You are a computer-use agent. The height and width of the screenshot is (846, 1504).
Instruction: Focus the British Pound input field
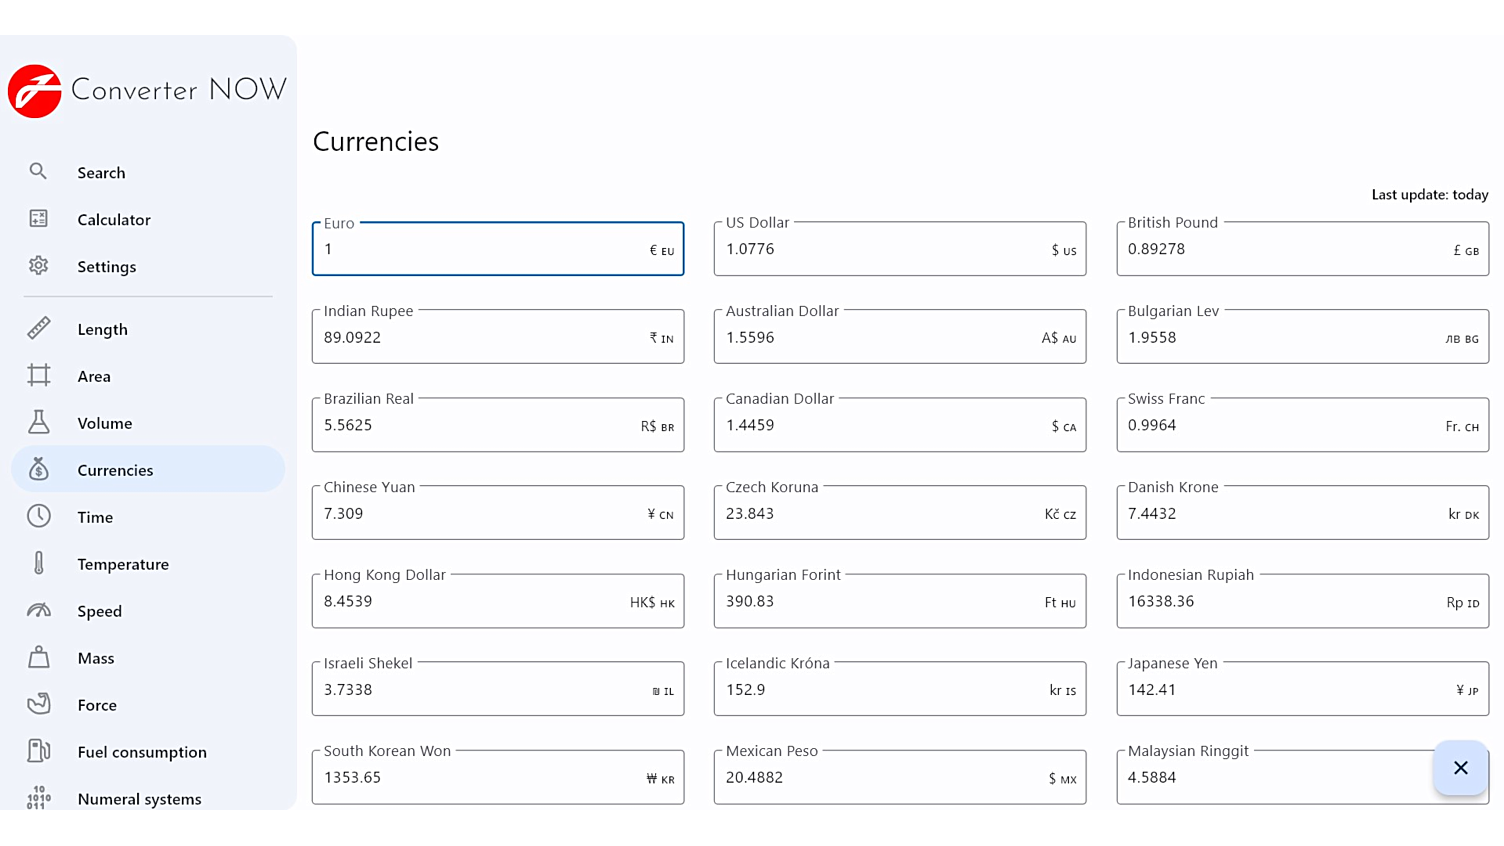point(1301,249)
